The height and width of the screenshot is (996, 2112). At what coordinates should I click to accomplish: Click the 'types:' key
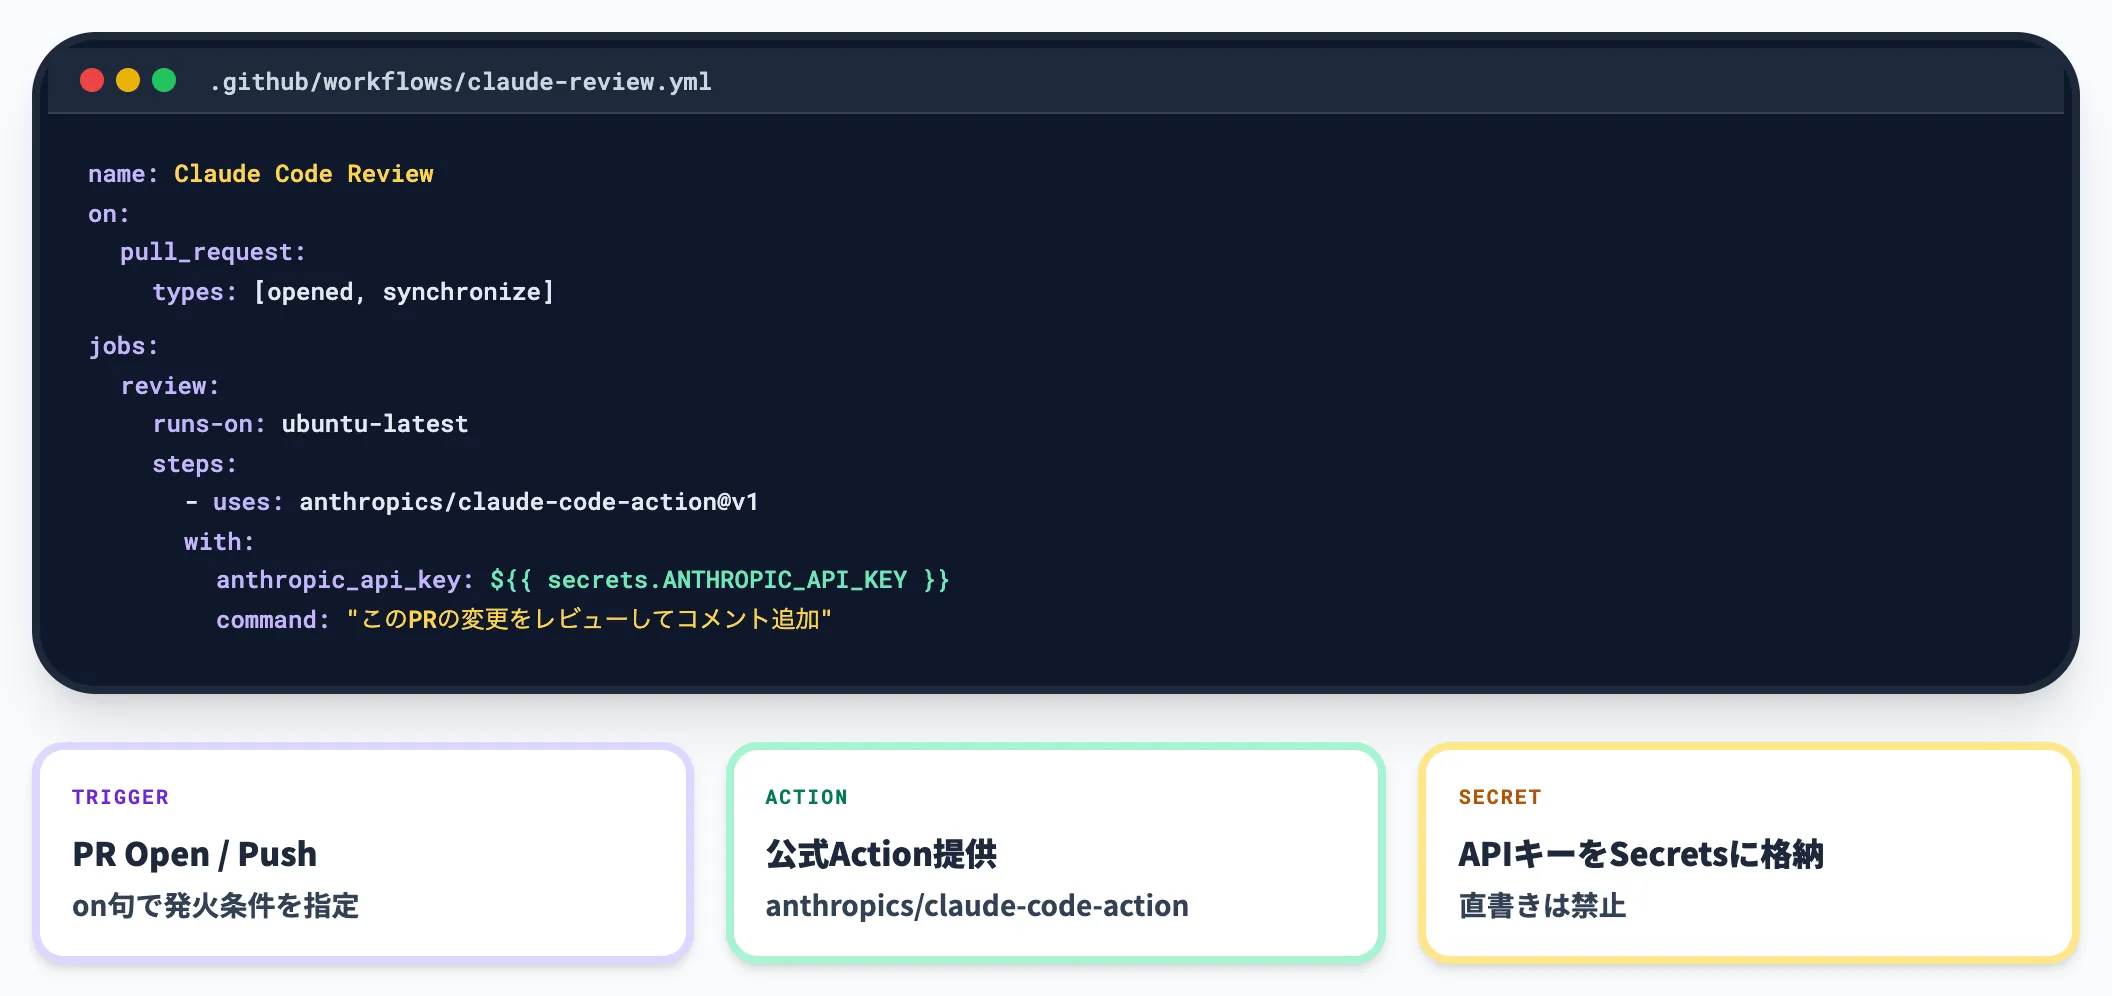click(x=195, y=292)
